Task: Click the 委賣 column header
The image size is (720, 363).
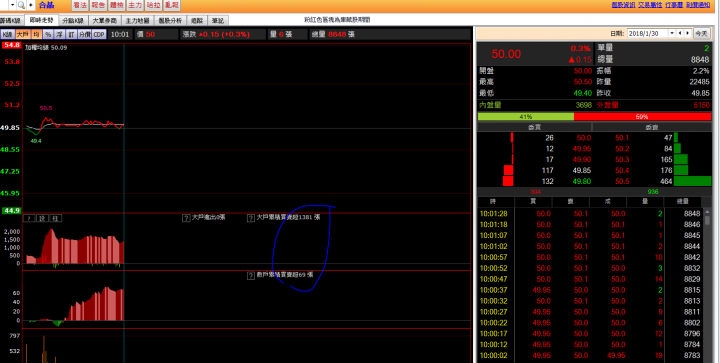Action: [652, 127]
